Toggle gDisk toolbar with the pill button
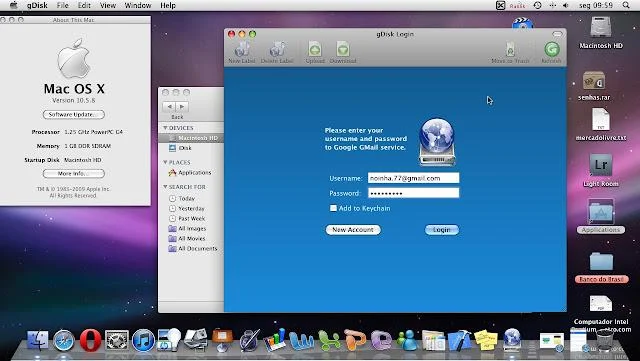Image resolution: width=640 pixels, height=361 pixels. pos(557,34)
